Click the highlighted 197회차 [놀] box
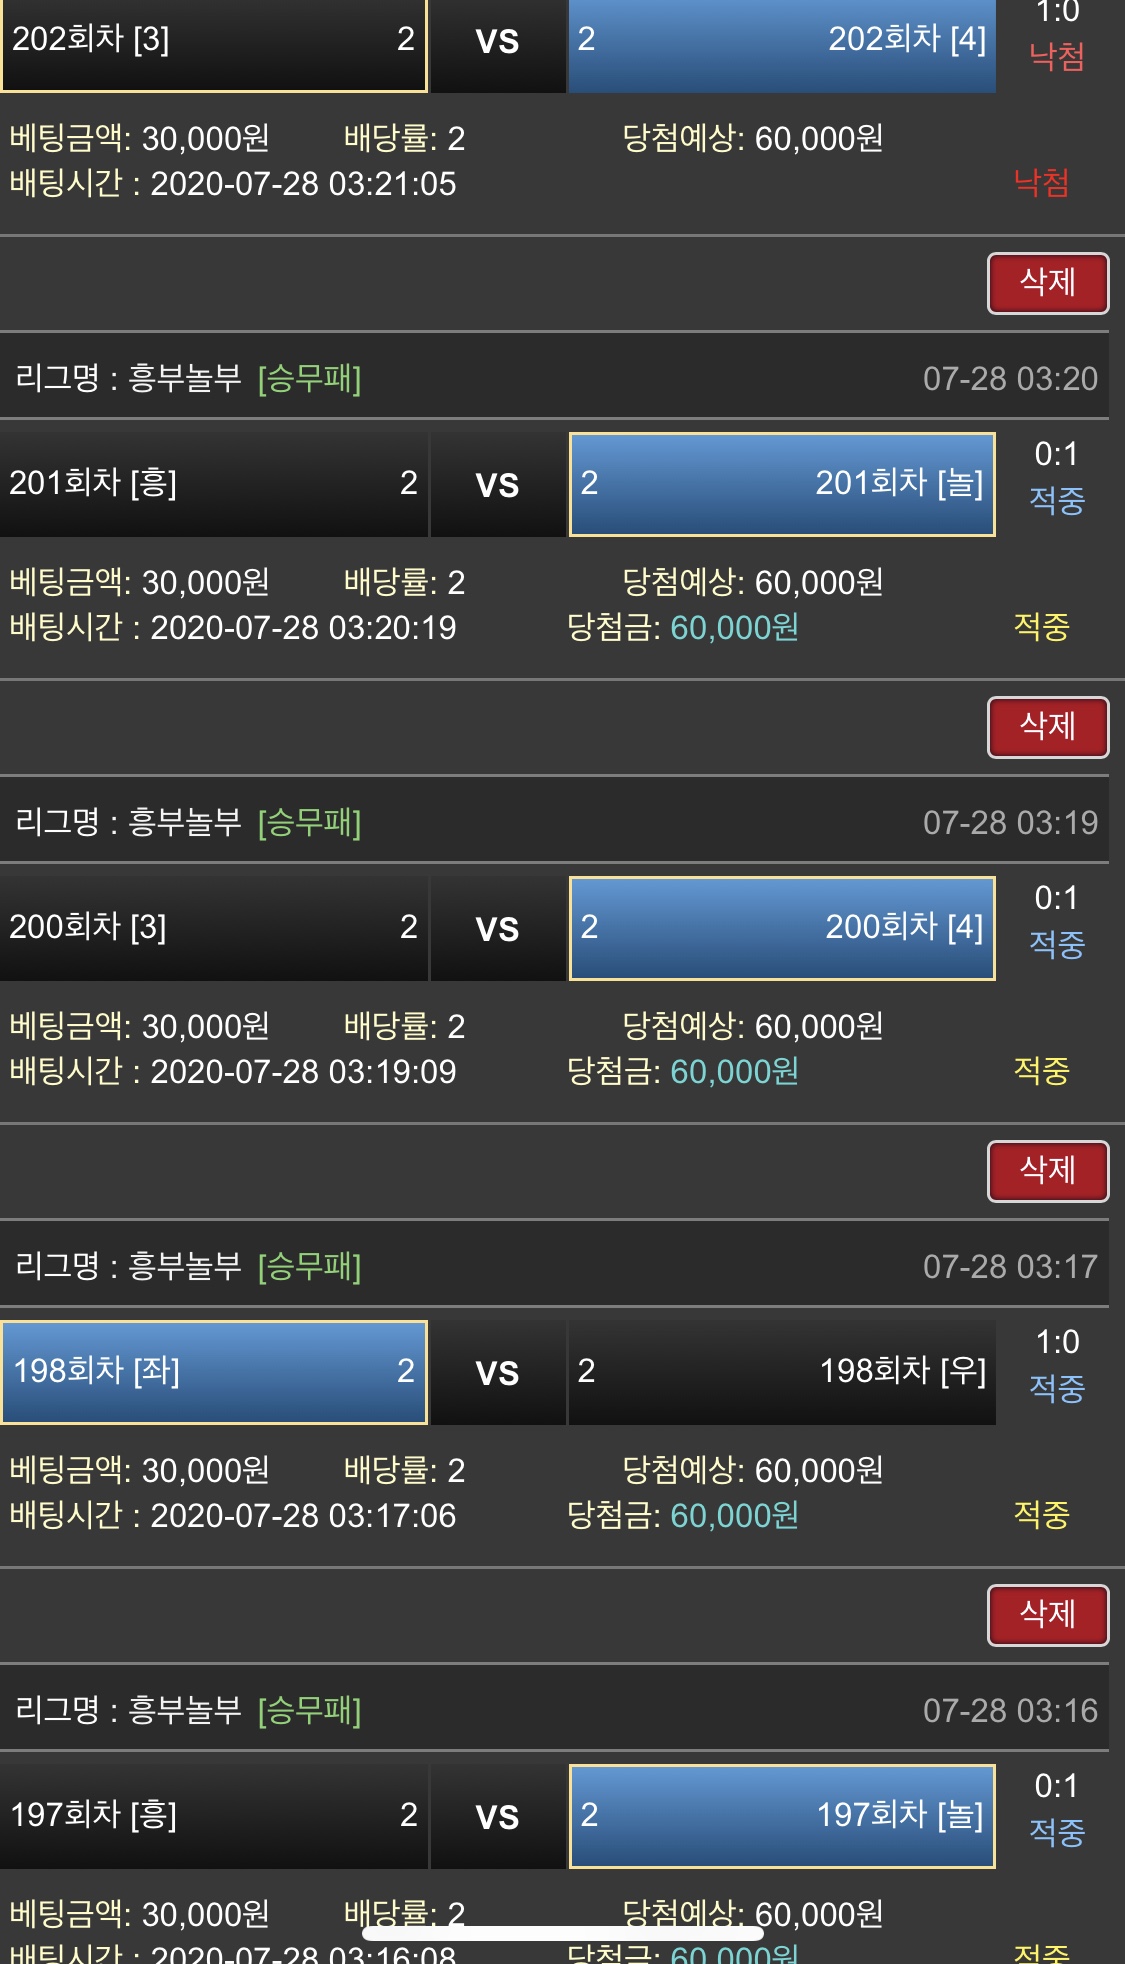Screen dimensions: 1125x1964 (782, 1816)
